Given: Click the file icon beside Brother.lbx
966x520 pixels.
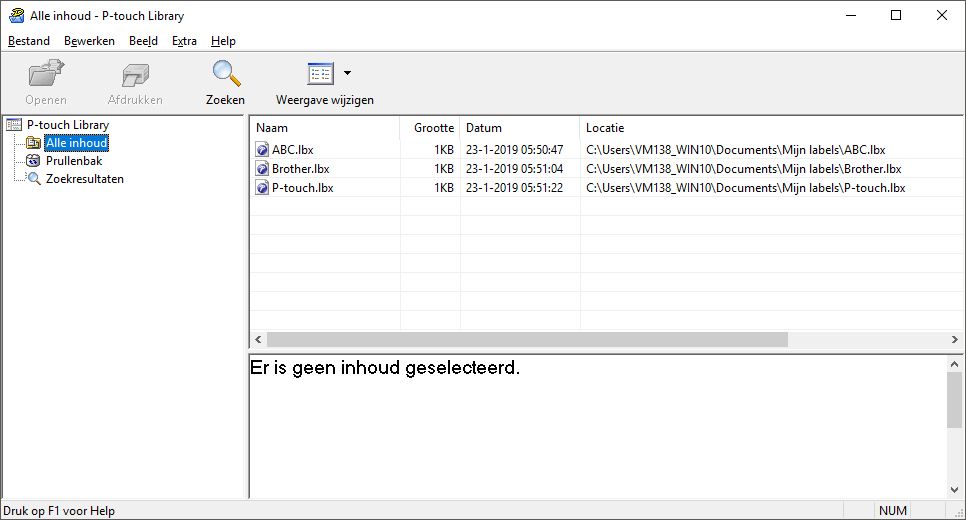Looking at the screenshot, I should (262, 169).
